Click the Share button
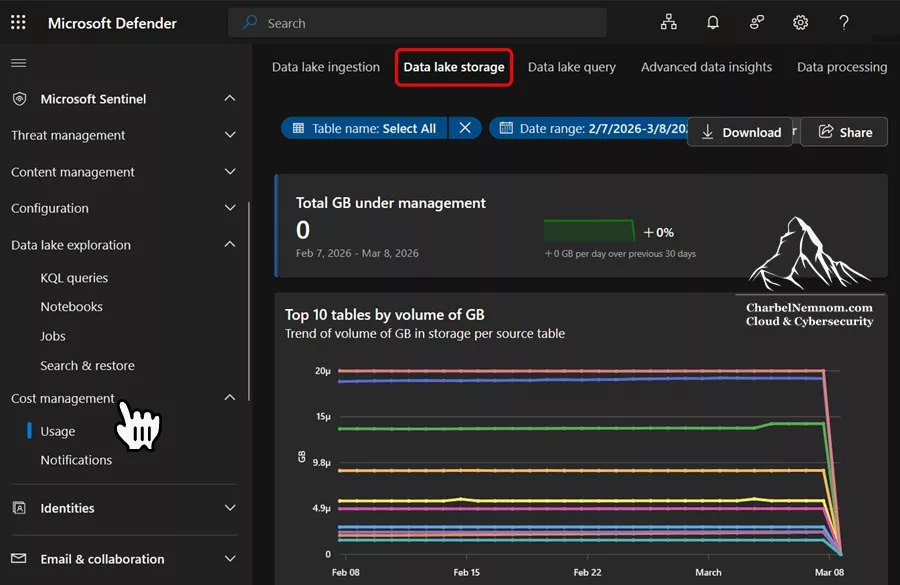This screenshot has width=900, height=585. click(x=844, y=132)
